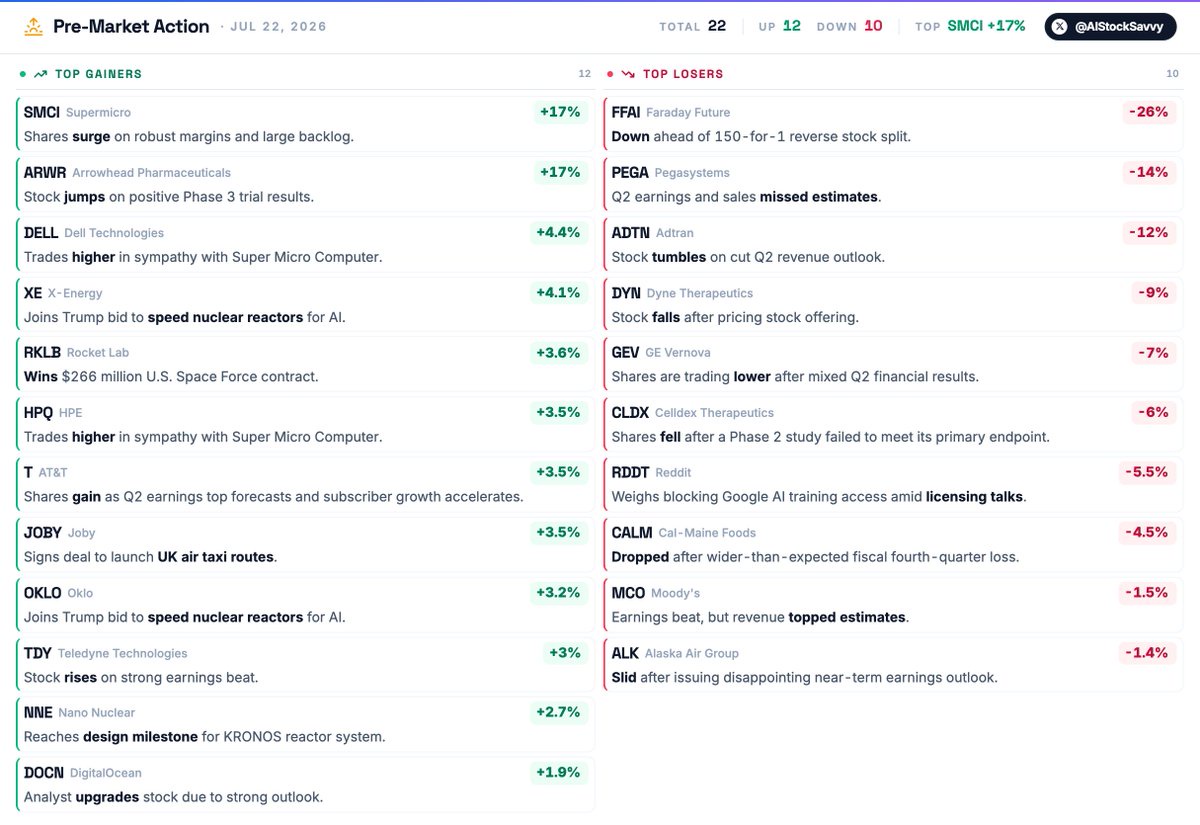This screenshot has width=1200, height=825.
Task: Open the @AIStockSavvy profile button
Action: [x=1110, y=27]
